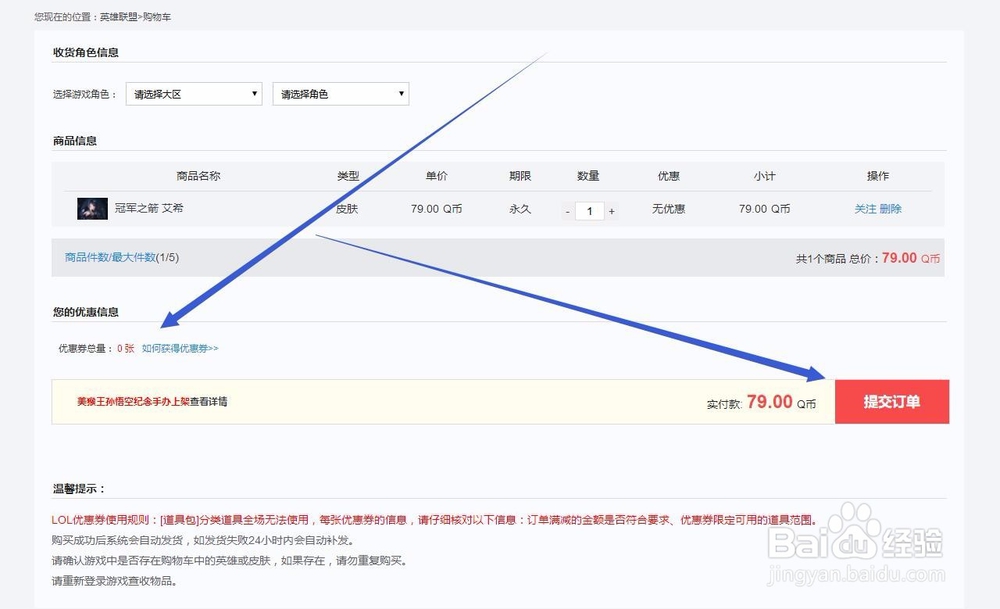1000x609 pixels.
Task: Click the 商品件数/最大件数 link
Action: tap(110, 258)
